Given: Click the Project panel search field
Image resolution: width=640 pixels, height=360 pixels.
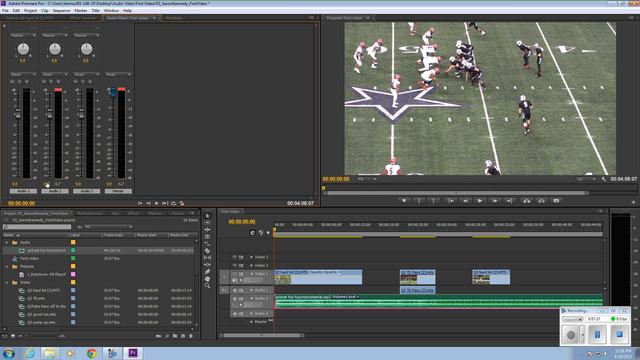Looking at the screenshot, I should pos(37,227).
